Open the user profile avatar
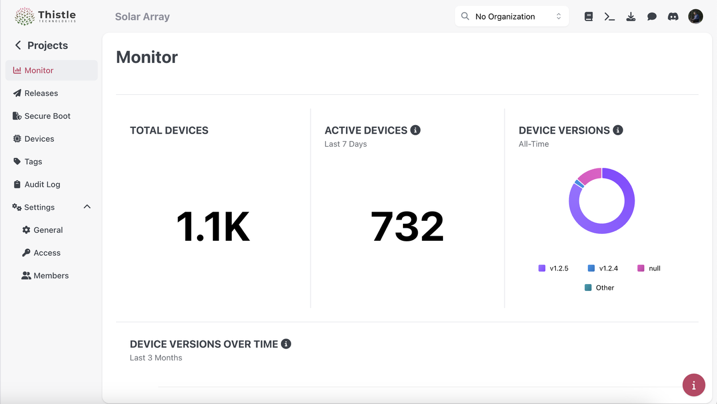The height and width of the screenshot is (404, 717). (x=695, y=17)
